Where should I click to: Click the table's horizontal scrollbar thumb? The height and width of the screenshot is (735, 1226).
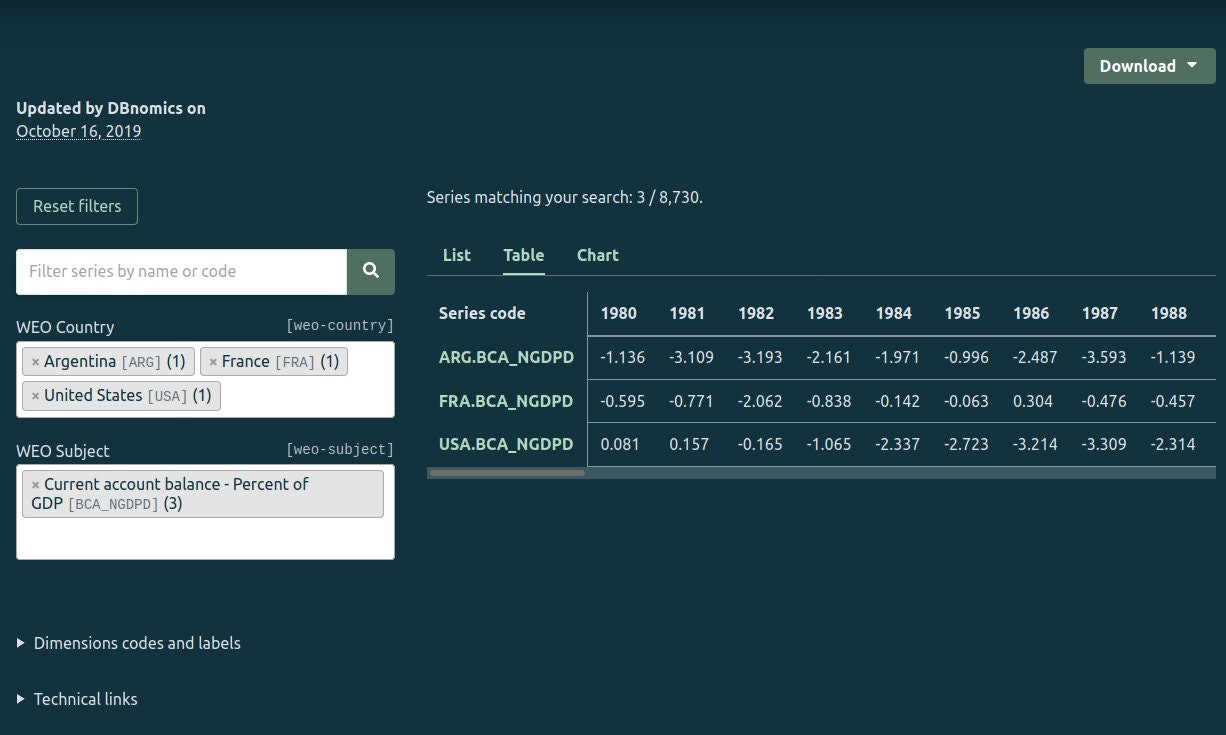[507, 473]
